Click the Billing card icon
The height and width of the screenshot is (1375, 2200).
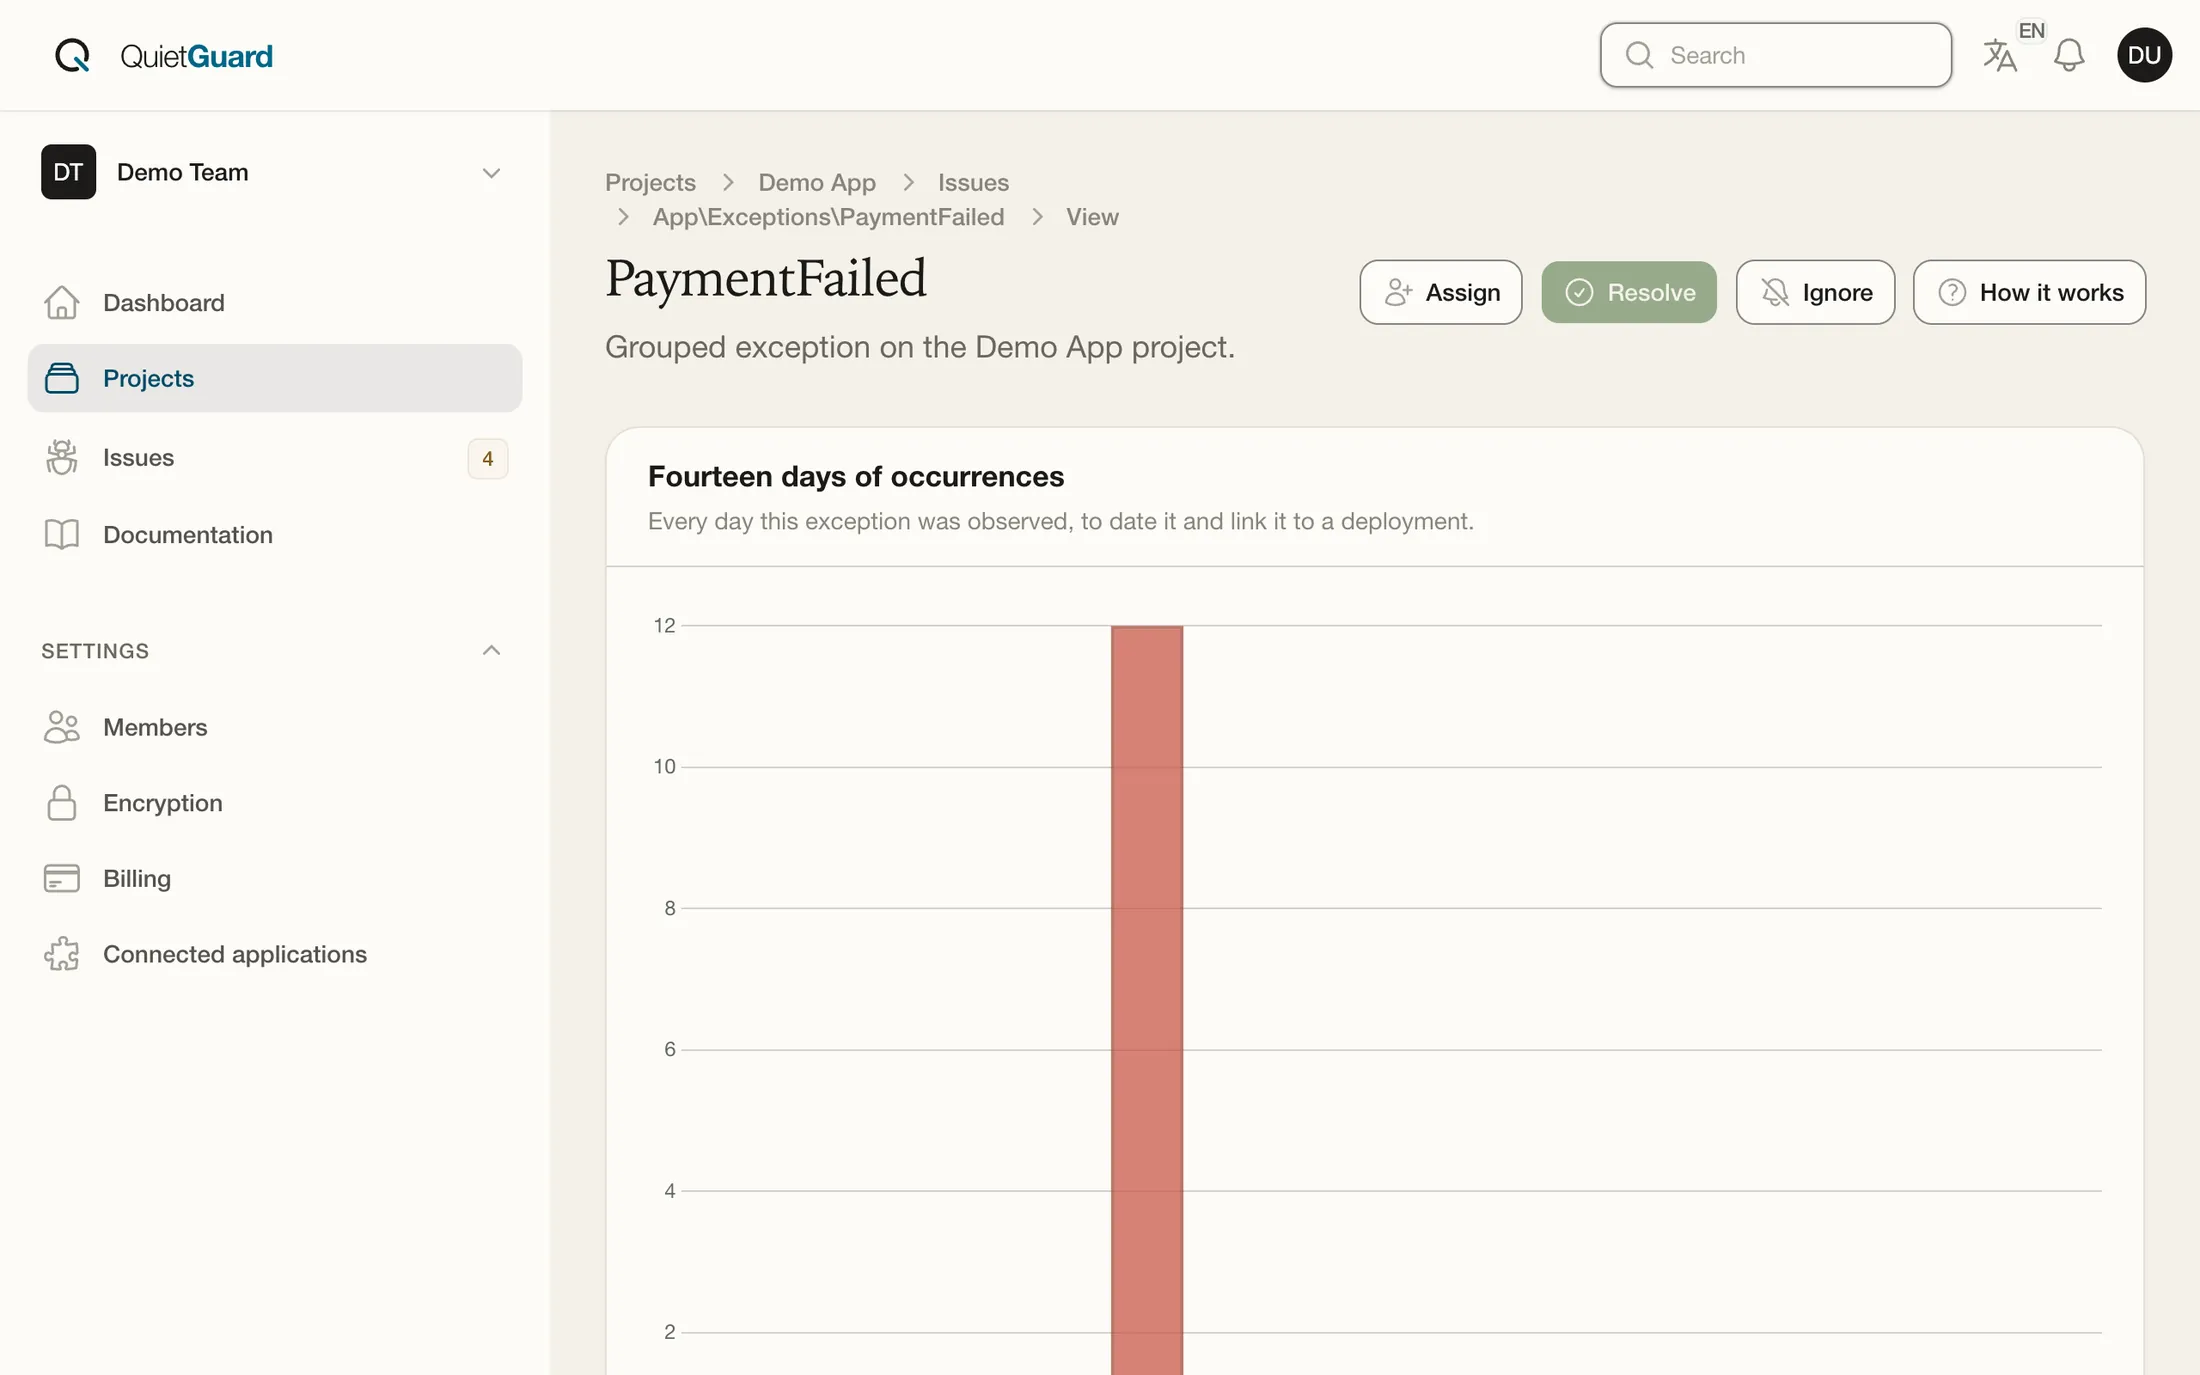pos(62,878)
